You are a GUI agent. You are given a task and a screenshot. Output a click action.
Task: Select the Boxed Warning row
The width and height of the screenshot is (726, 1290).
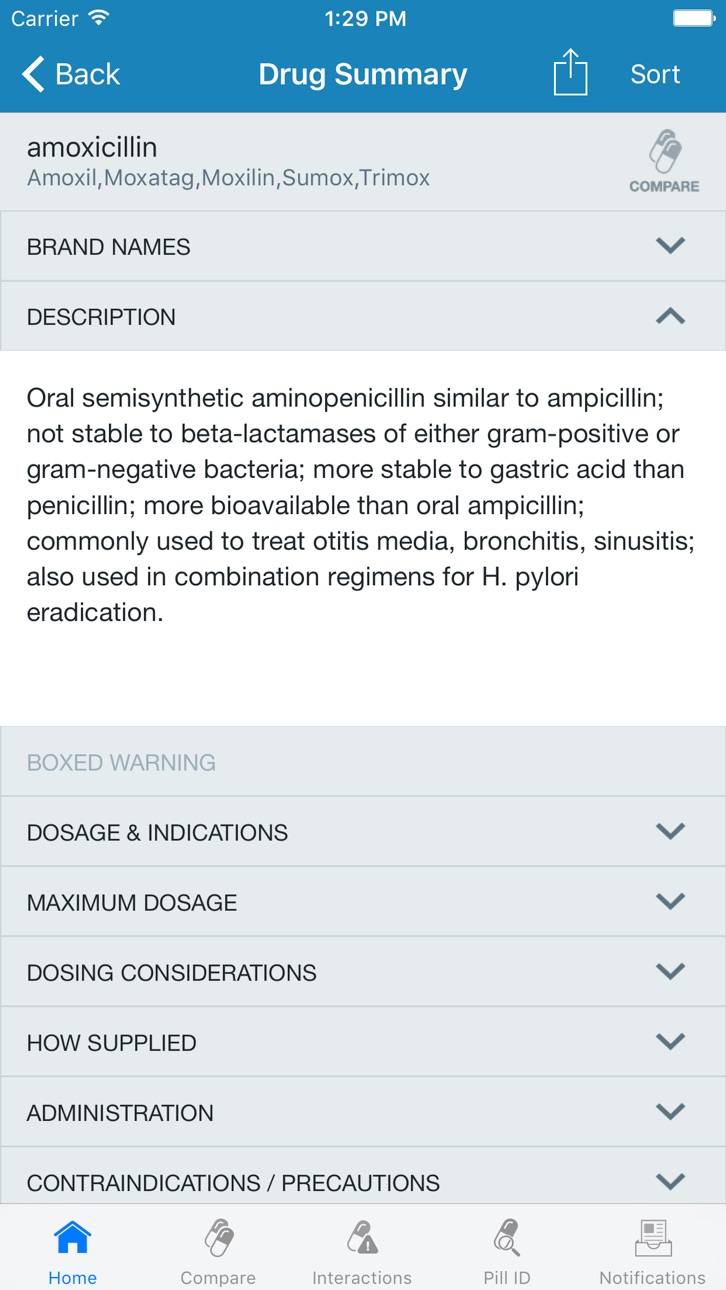coord(363,762)
